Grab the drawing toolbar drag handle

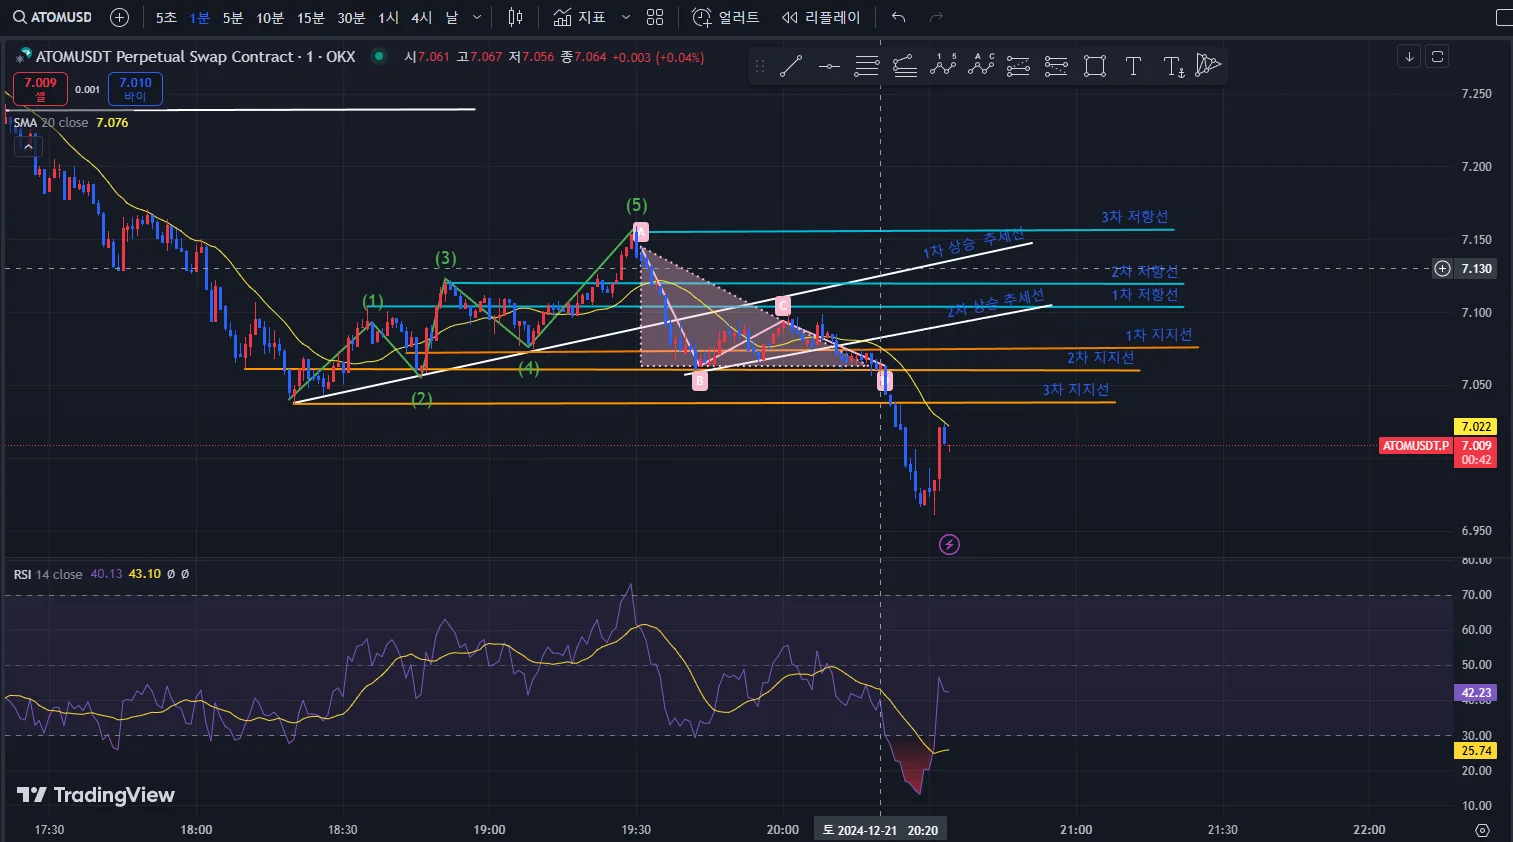coord(760,66)
